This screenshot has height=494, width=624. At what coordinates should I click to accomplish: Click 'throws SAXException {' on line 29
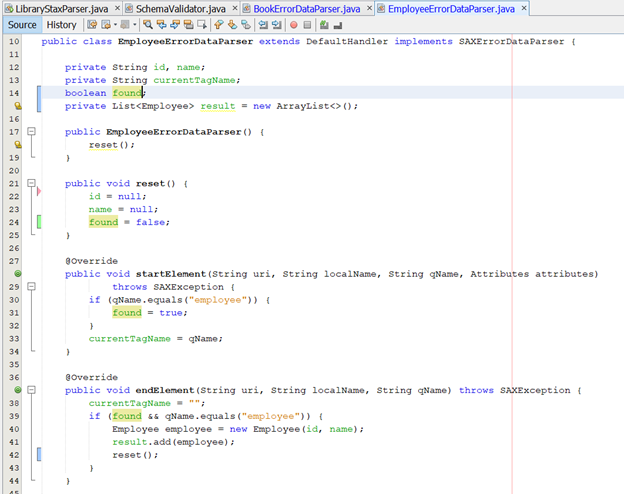click(174, 287)
